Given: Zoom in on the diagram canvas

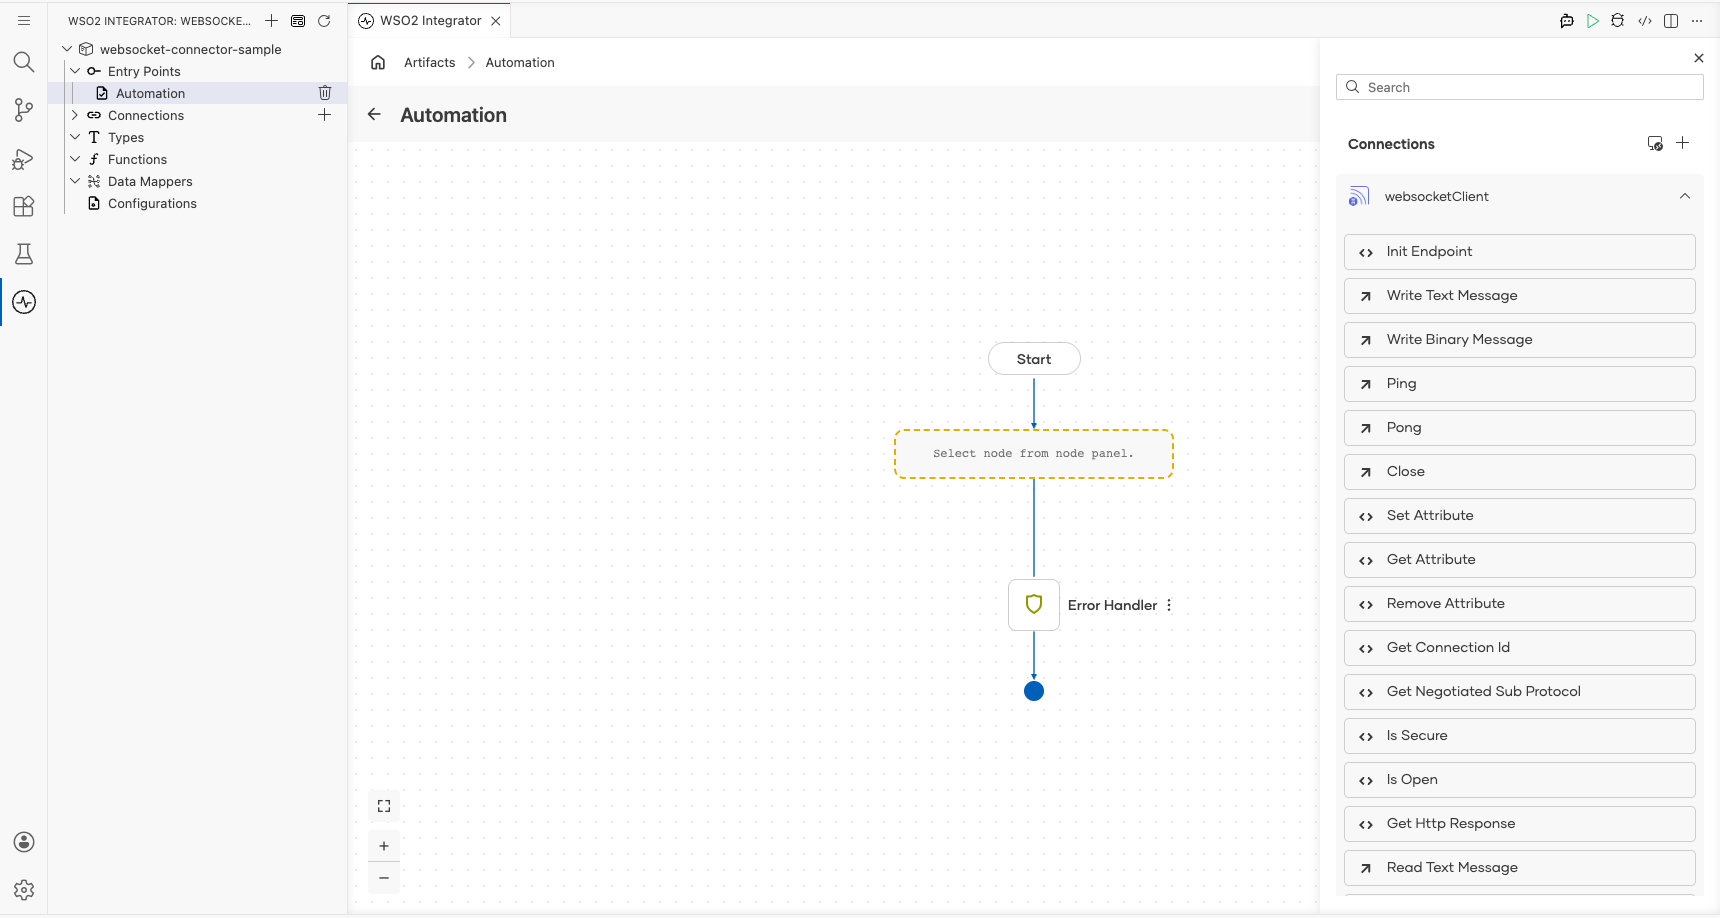Looking at the screenshot, I should click(384, 846).
